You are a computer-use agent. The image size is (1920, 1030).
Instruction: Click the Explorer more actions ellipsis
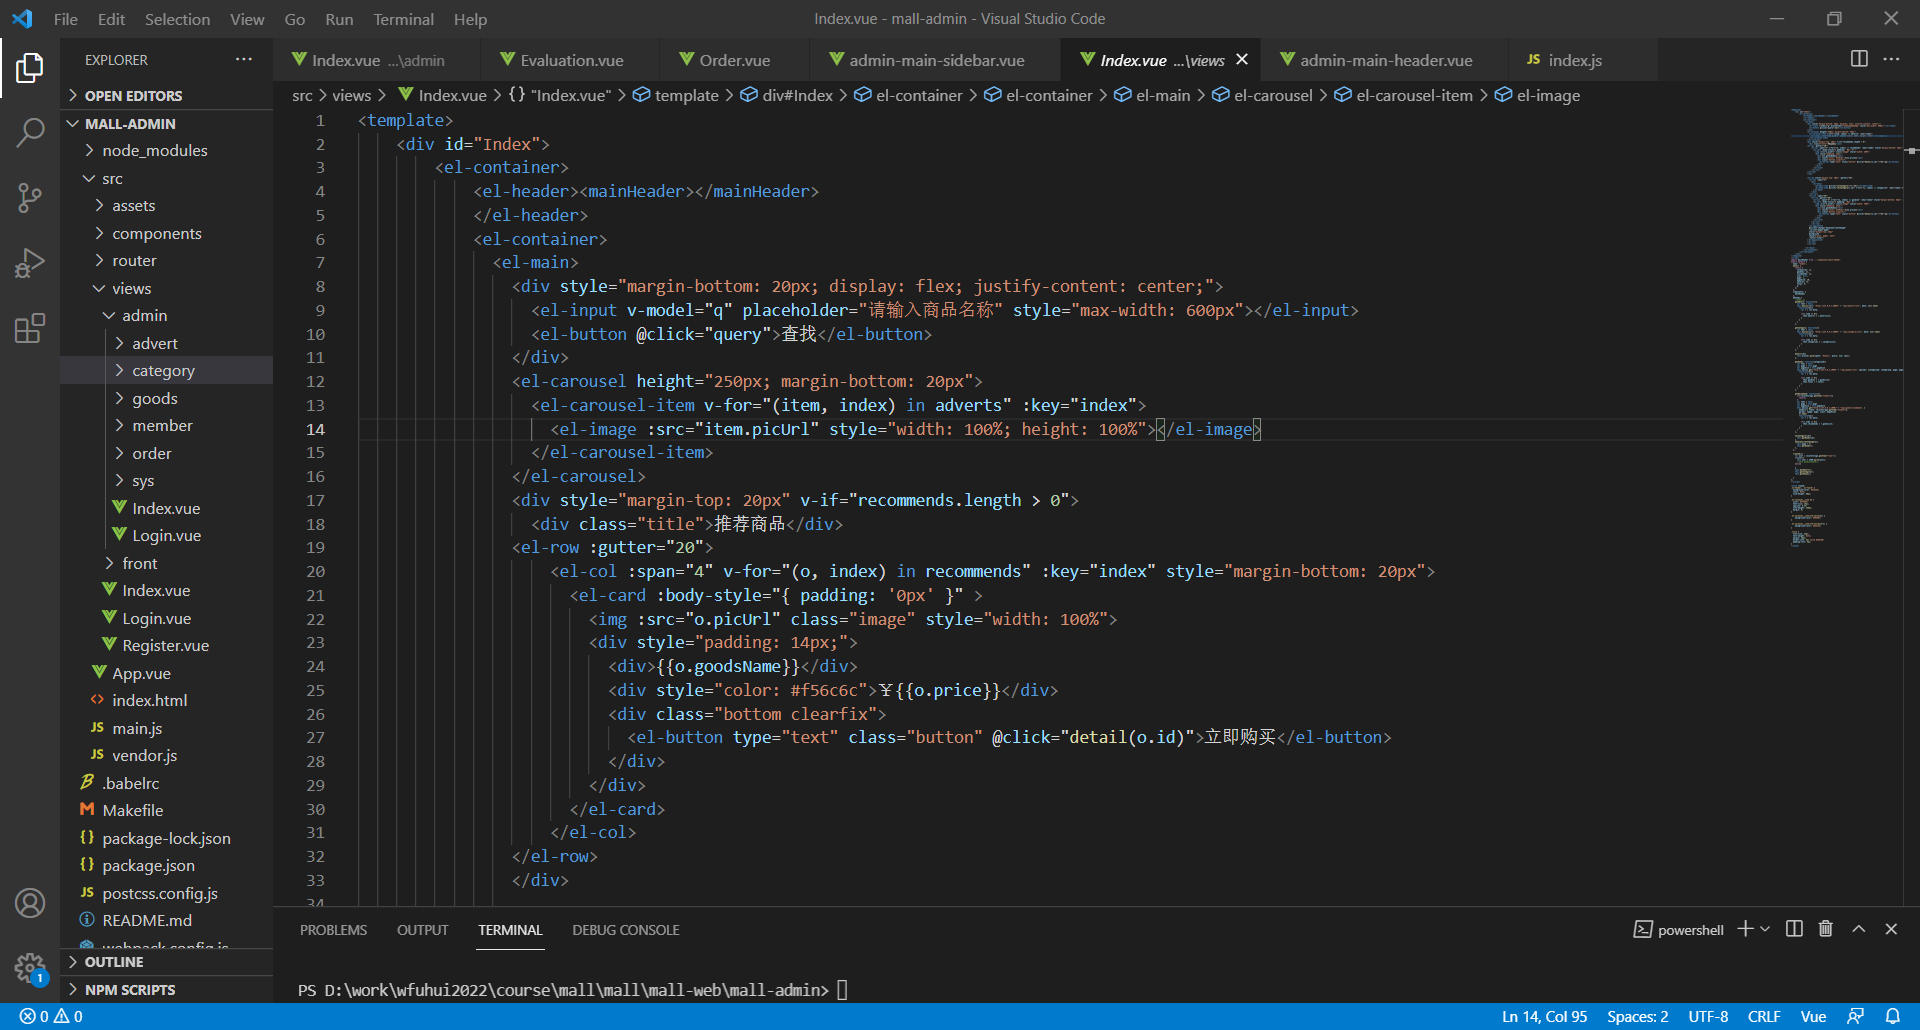(x=244, y=60)
